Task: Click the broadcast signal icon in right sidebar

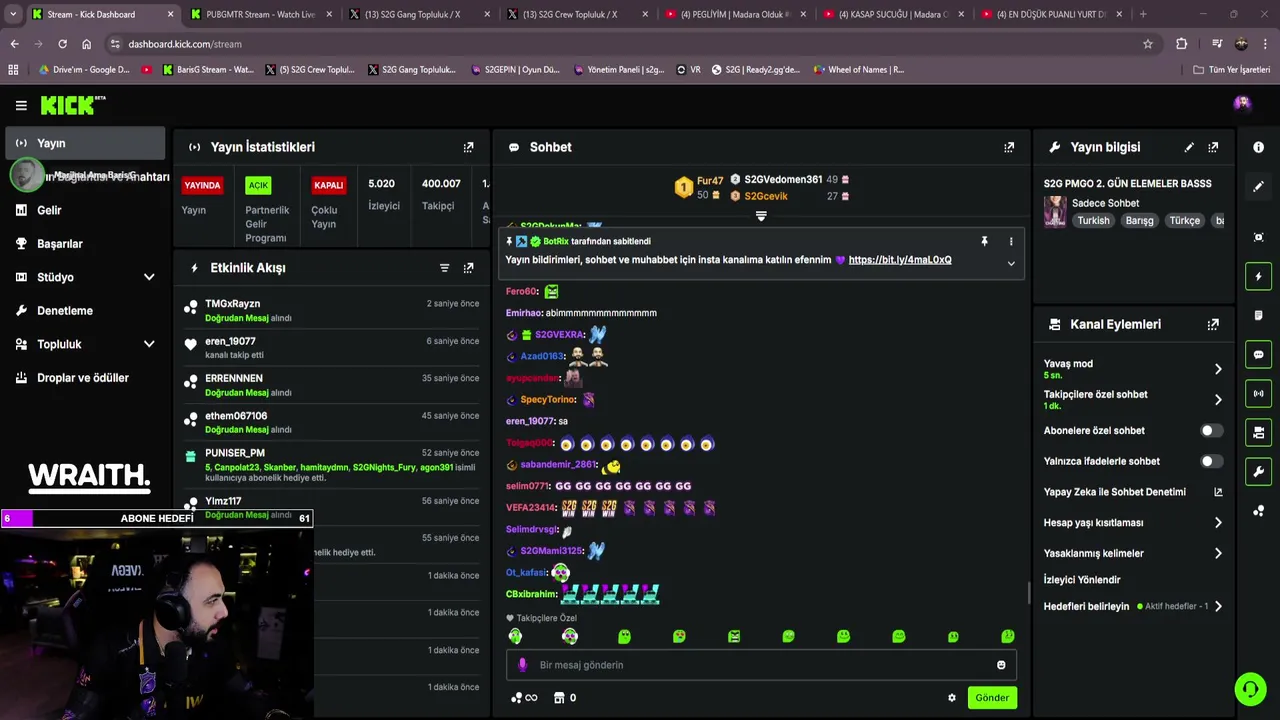Action: [1258, 394]
